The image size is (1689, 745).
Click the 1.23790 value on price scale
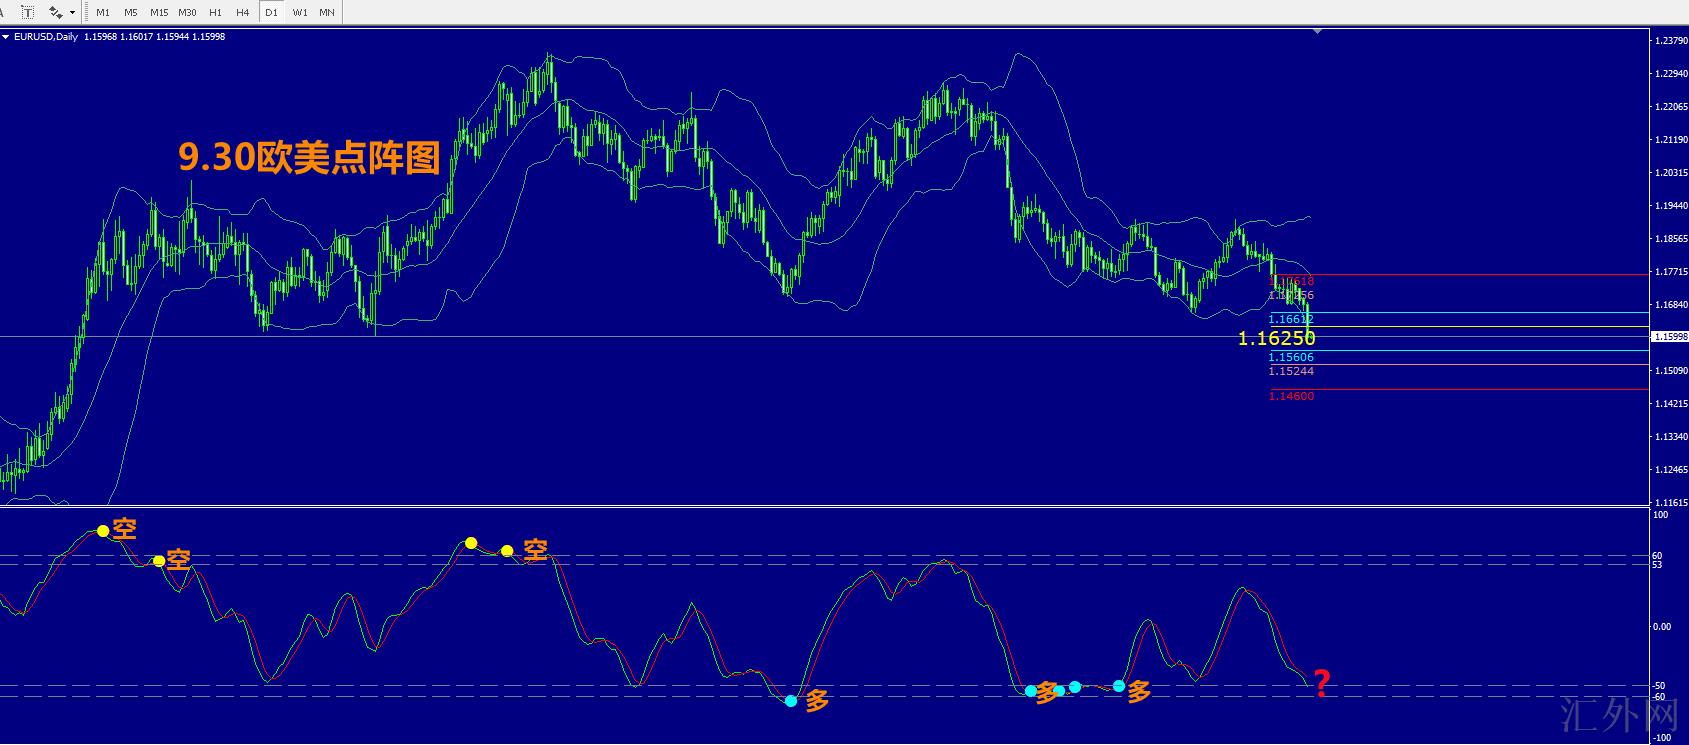tap(1671, 41)
